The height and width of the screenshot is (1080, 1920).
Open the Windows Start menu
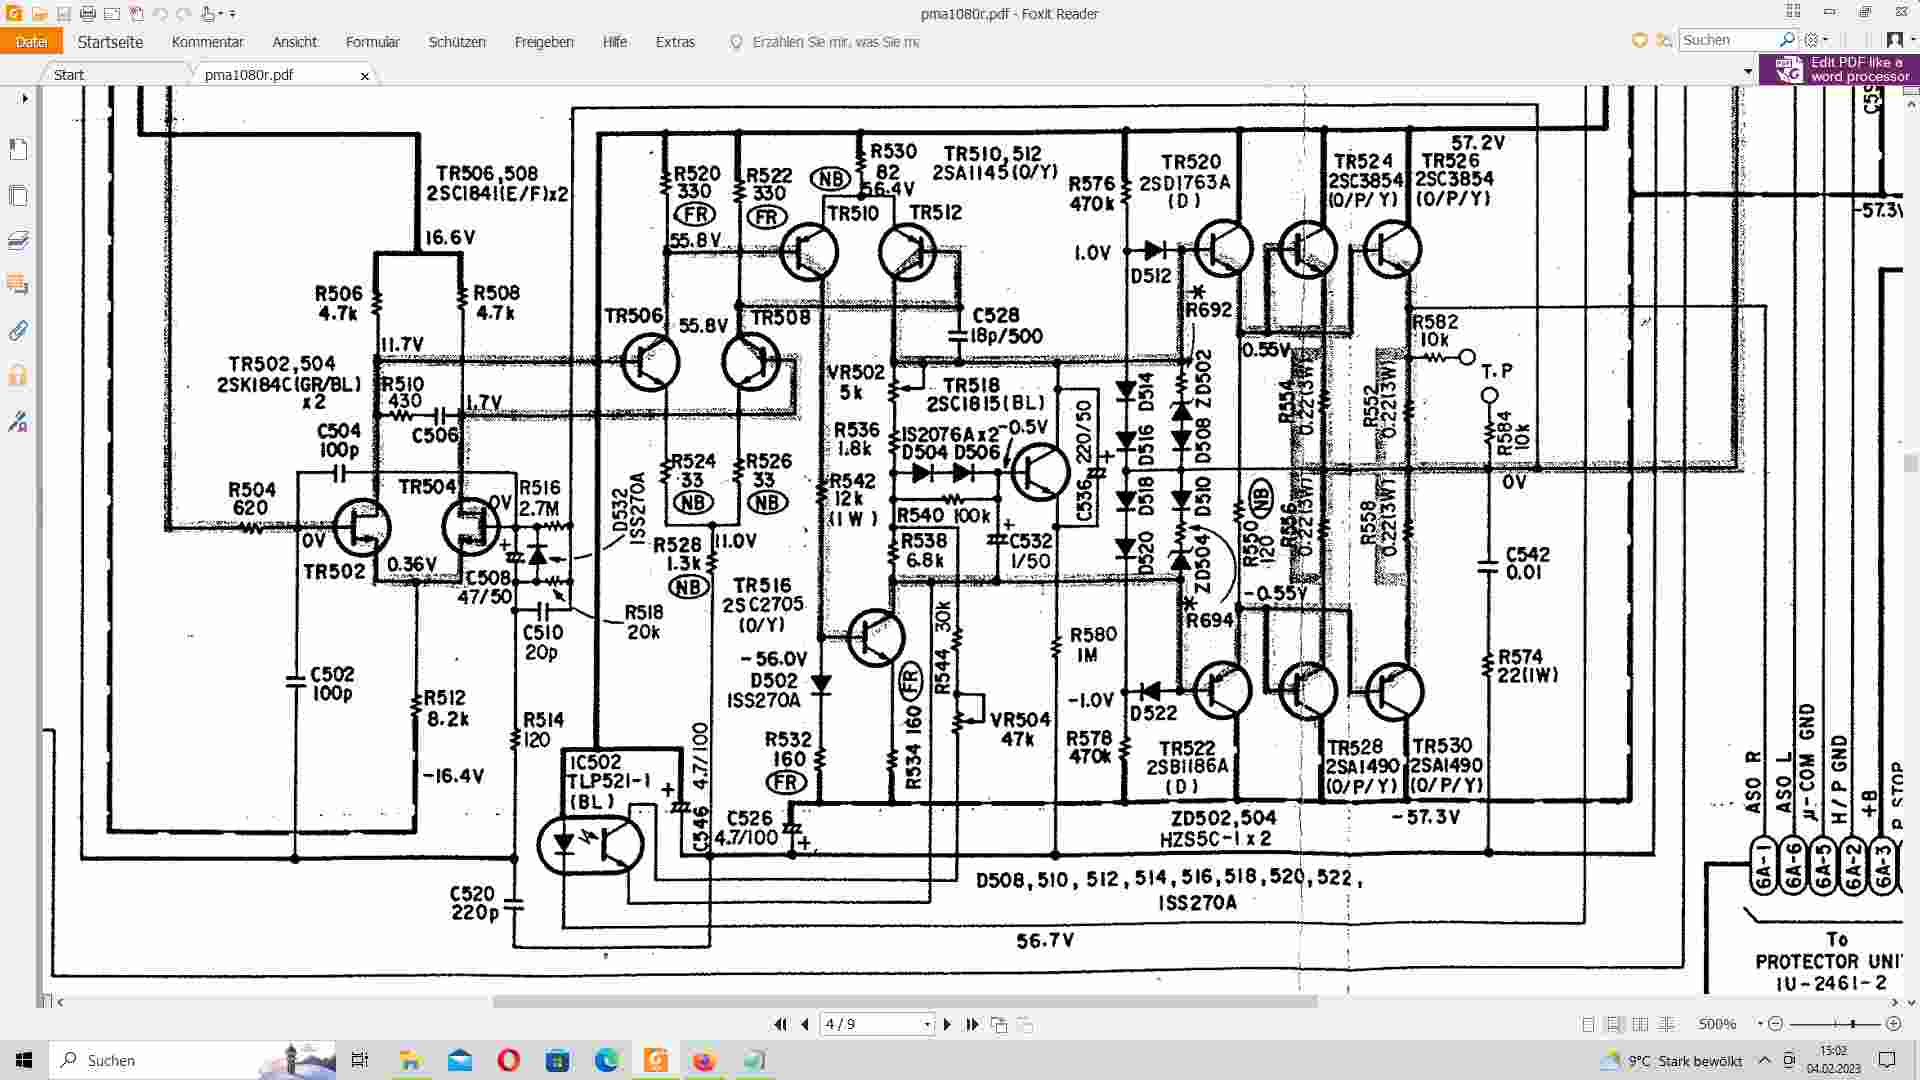[24, 1060]
